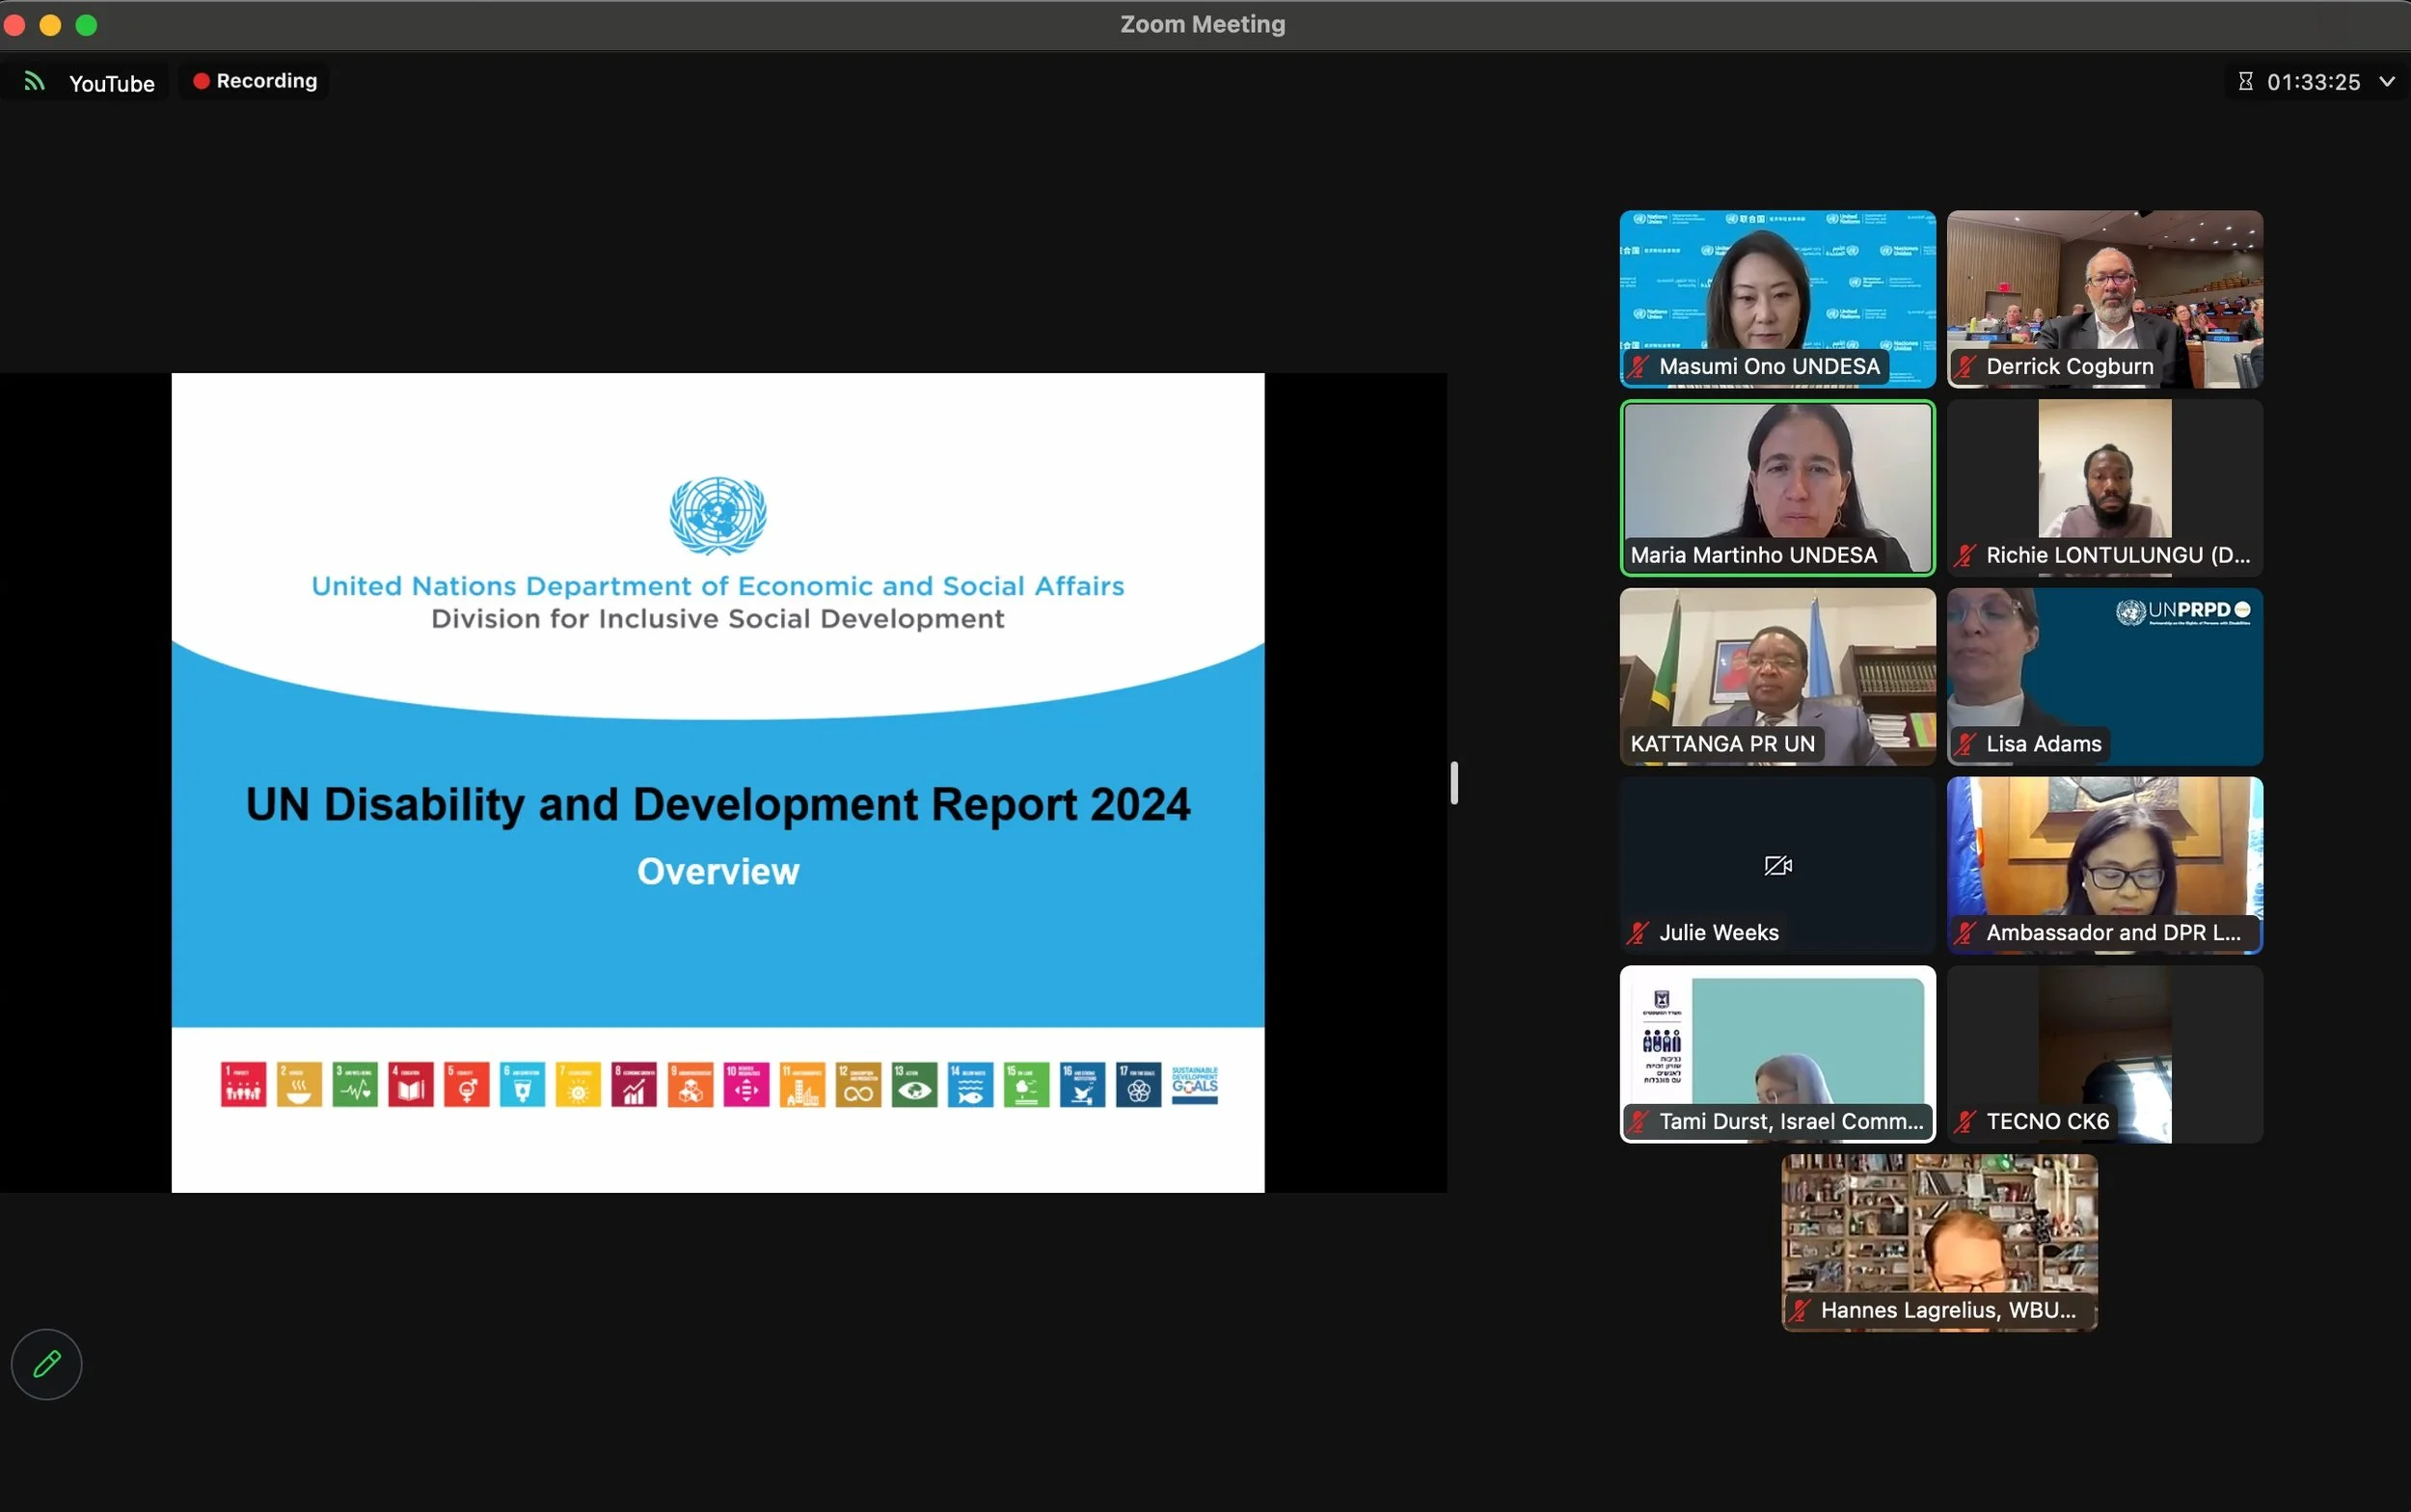Click Masumi Ono's muted microphone icon
The image size is (2411, 1512).
click(1638, 367)
